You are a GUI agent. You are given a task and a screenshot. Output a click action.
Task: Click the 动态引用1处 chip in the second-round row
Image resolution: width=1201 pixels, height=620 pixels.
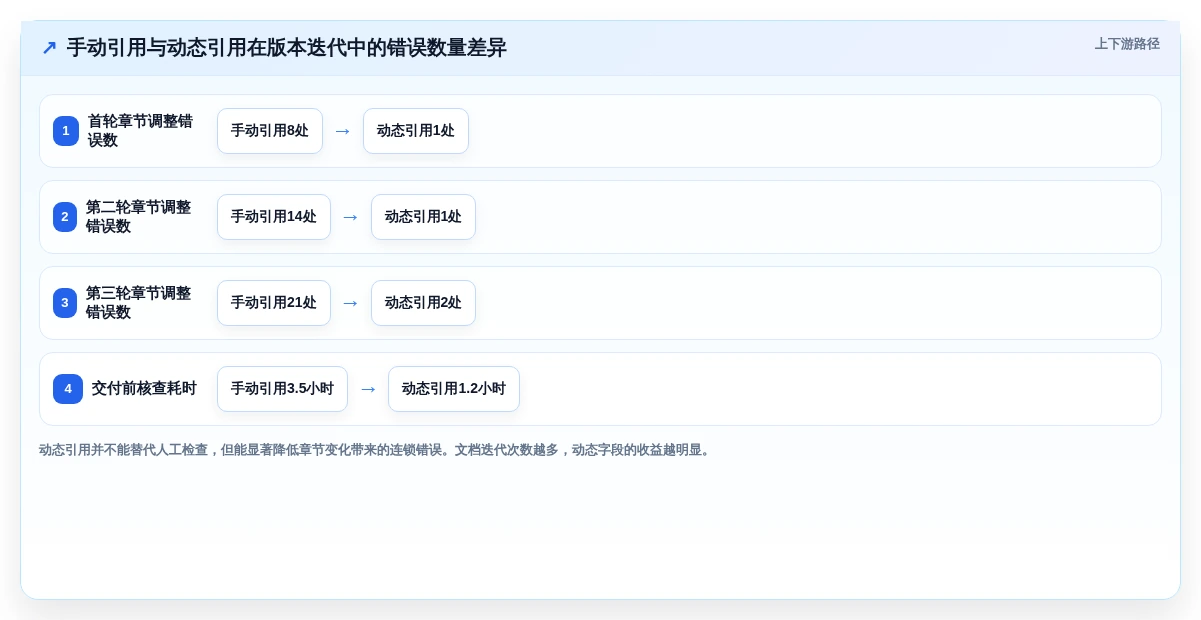[424, 217]
